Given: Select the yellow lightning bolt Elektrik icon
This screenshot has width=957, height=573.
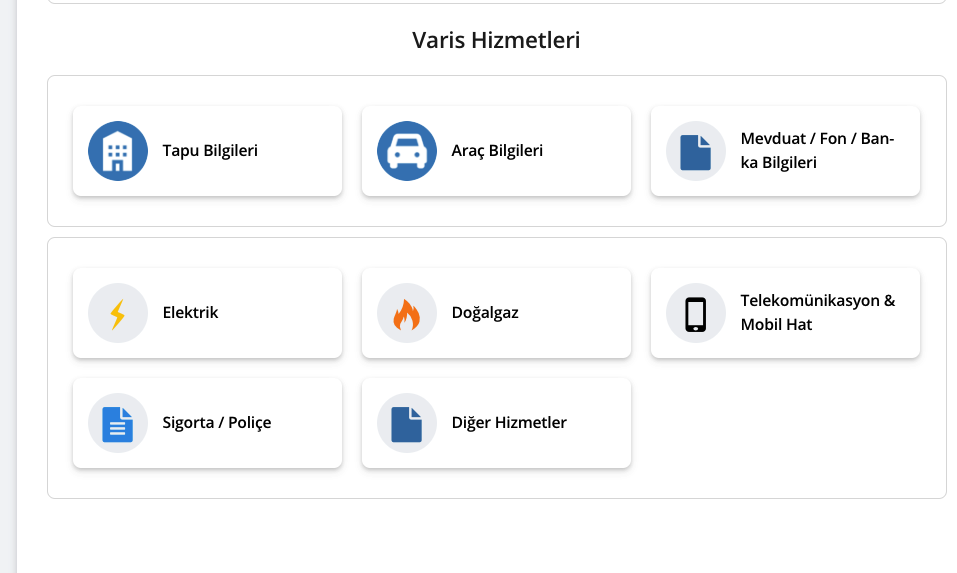Looking at the screenshot, I should (x=118, y=313).
